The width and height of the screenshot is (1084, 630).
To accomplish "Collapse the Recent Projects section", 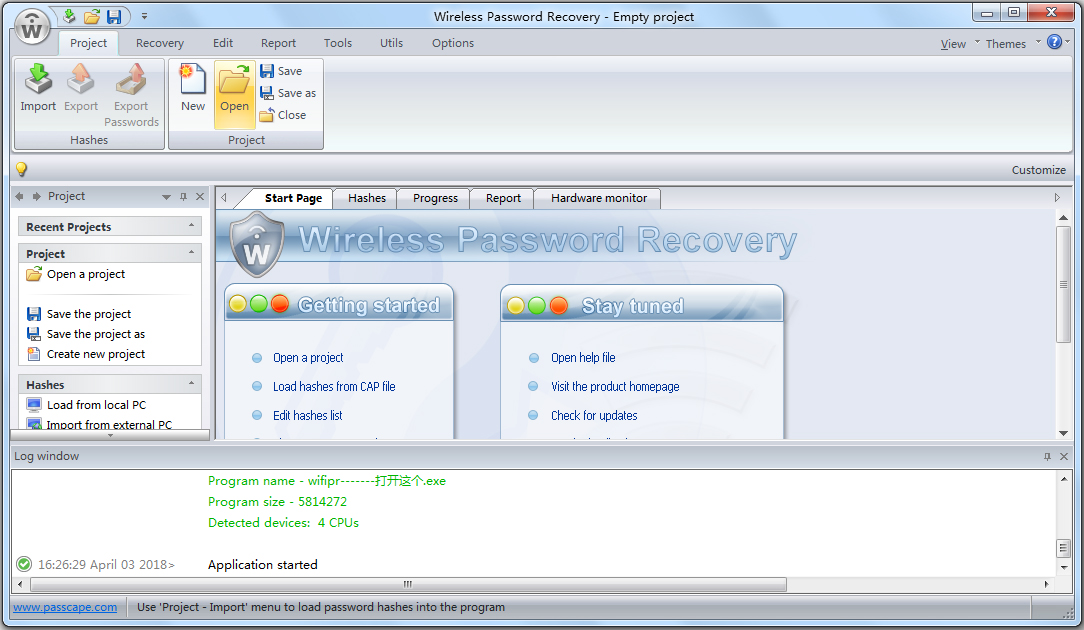I will coord(191,226).
